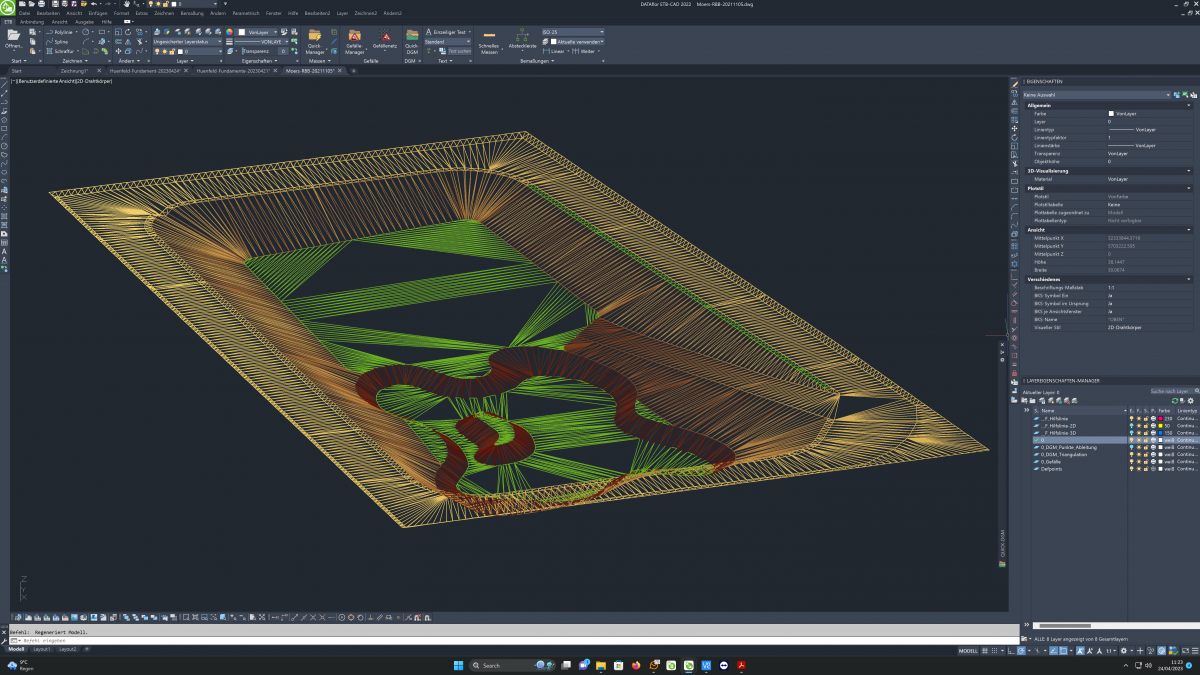The height and width of the screenshot is (675, 1200).
Task: Toggle freeze state of 0_Gefälle layer
Action: 1138,461
